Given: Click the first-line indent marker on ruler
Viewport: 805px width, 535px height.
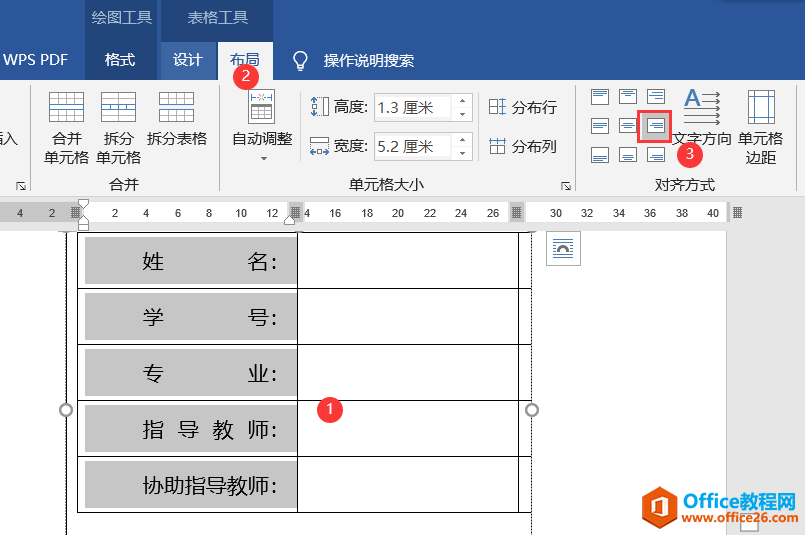Looking at the screenshot, I should tap(84, 204).
